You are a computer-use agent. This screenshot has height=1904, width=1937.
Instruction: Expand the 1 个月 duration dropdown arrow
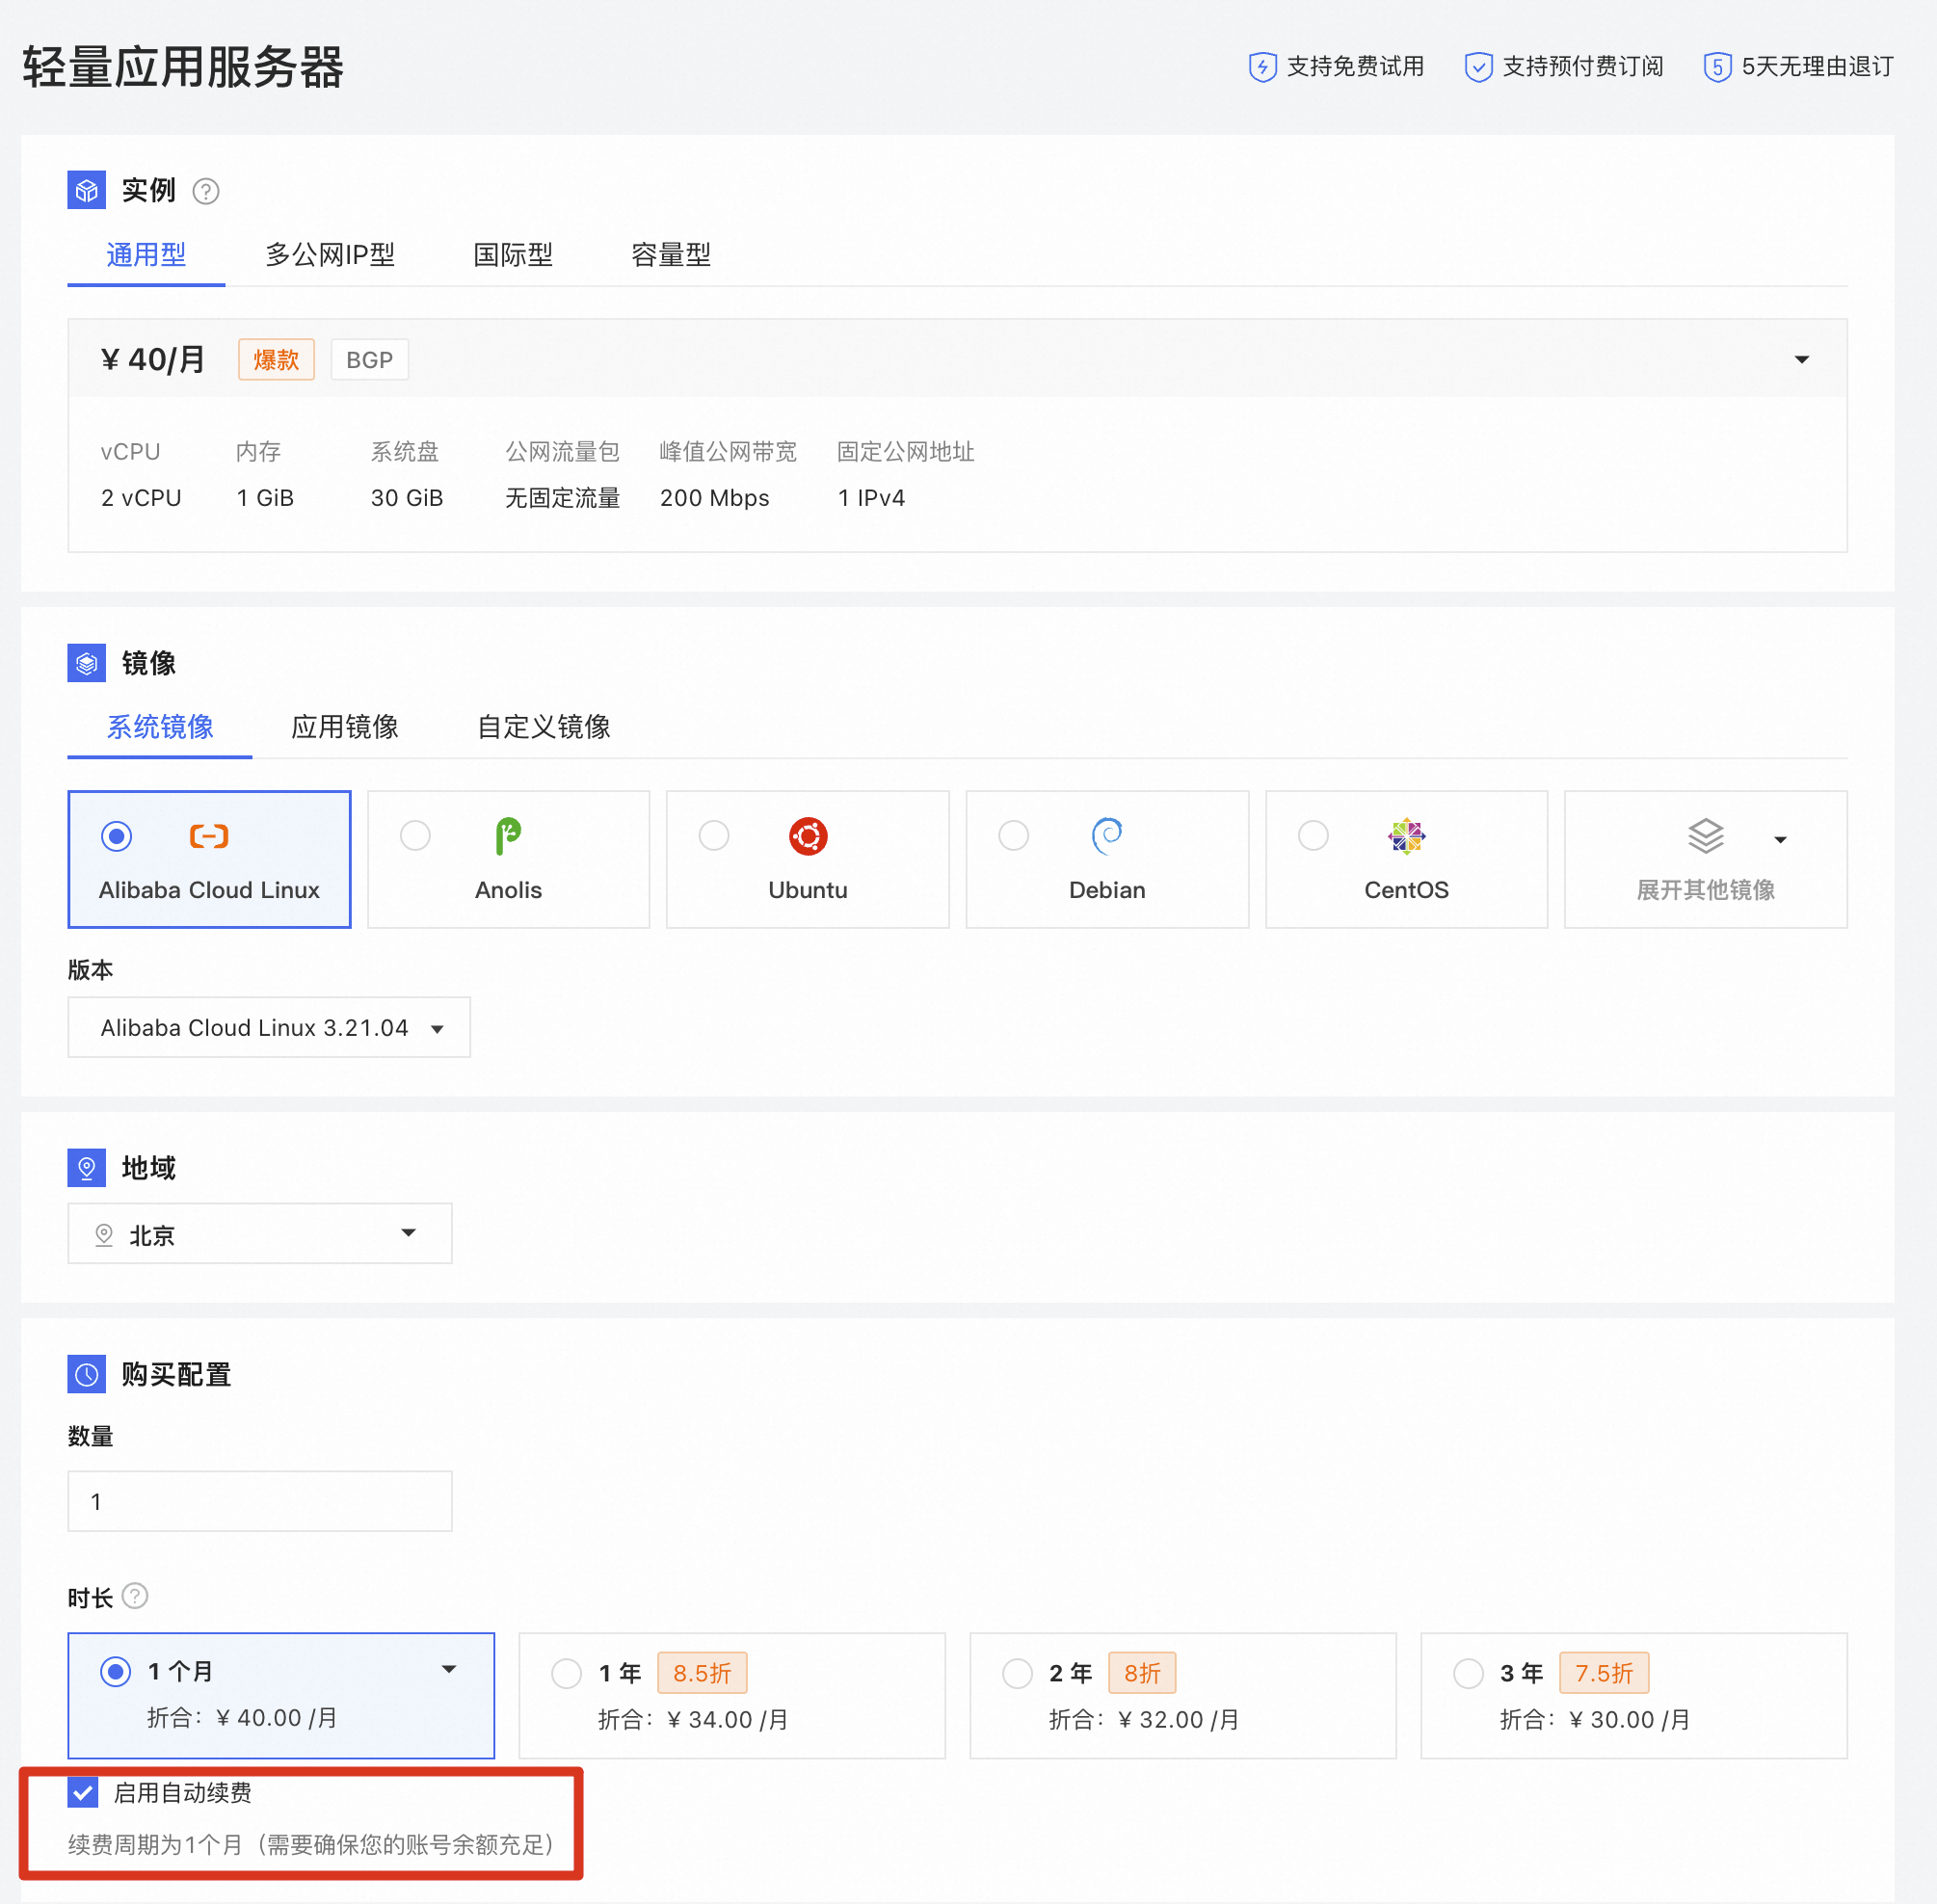tap(449, 1669)
